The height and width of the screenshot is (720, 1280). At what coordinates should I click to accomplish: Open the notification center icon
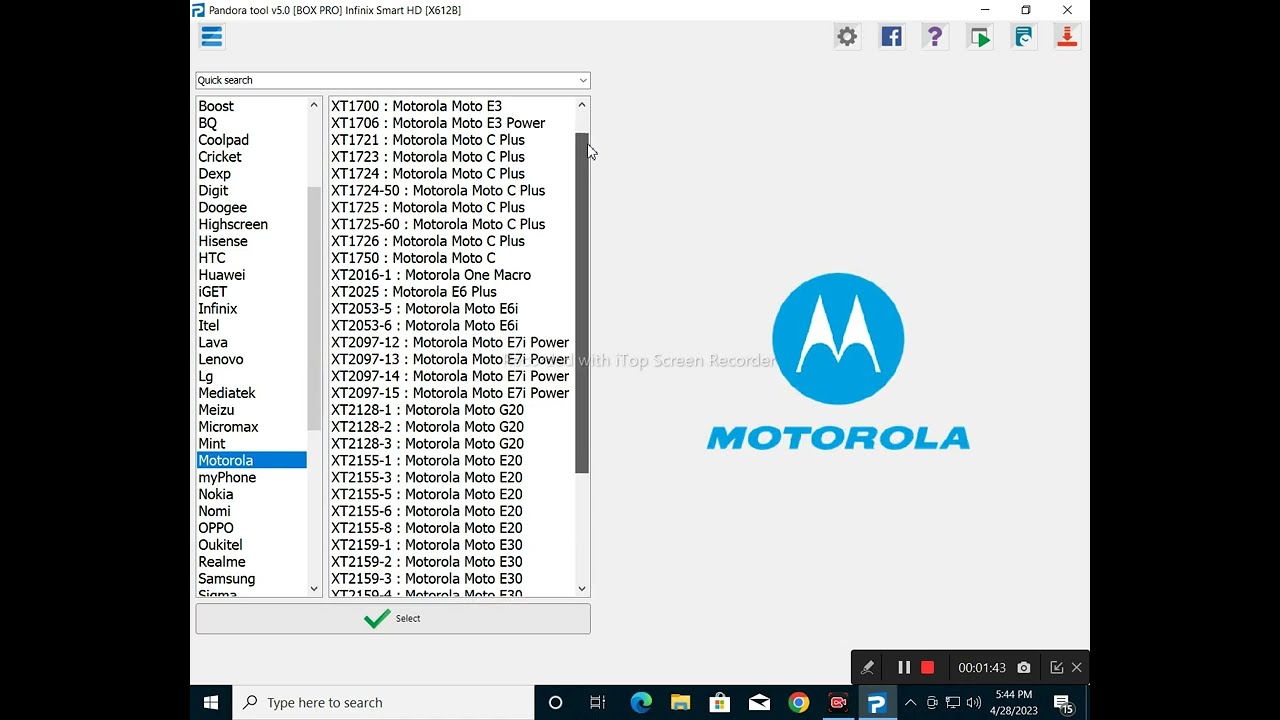[1064, 703]
